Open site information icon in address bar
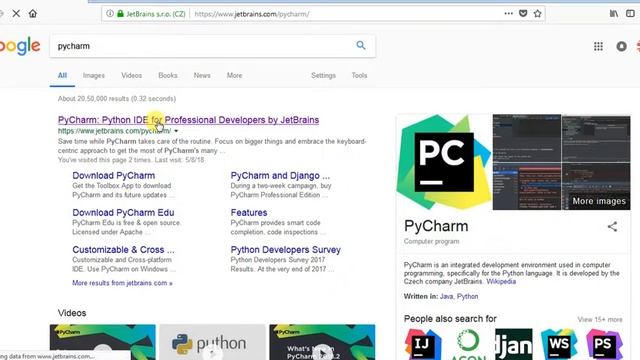Viewport: 640px width, 360px height. coord(110,13)
